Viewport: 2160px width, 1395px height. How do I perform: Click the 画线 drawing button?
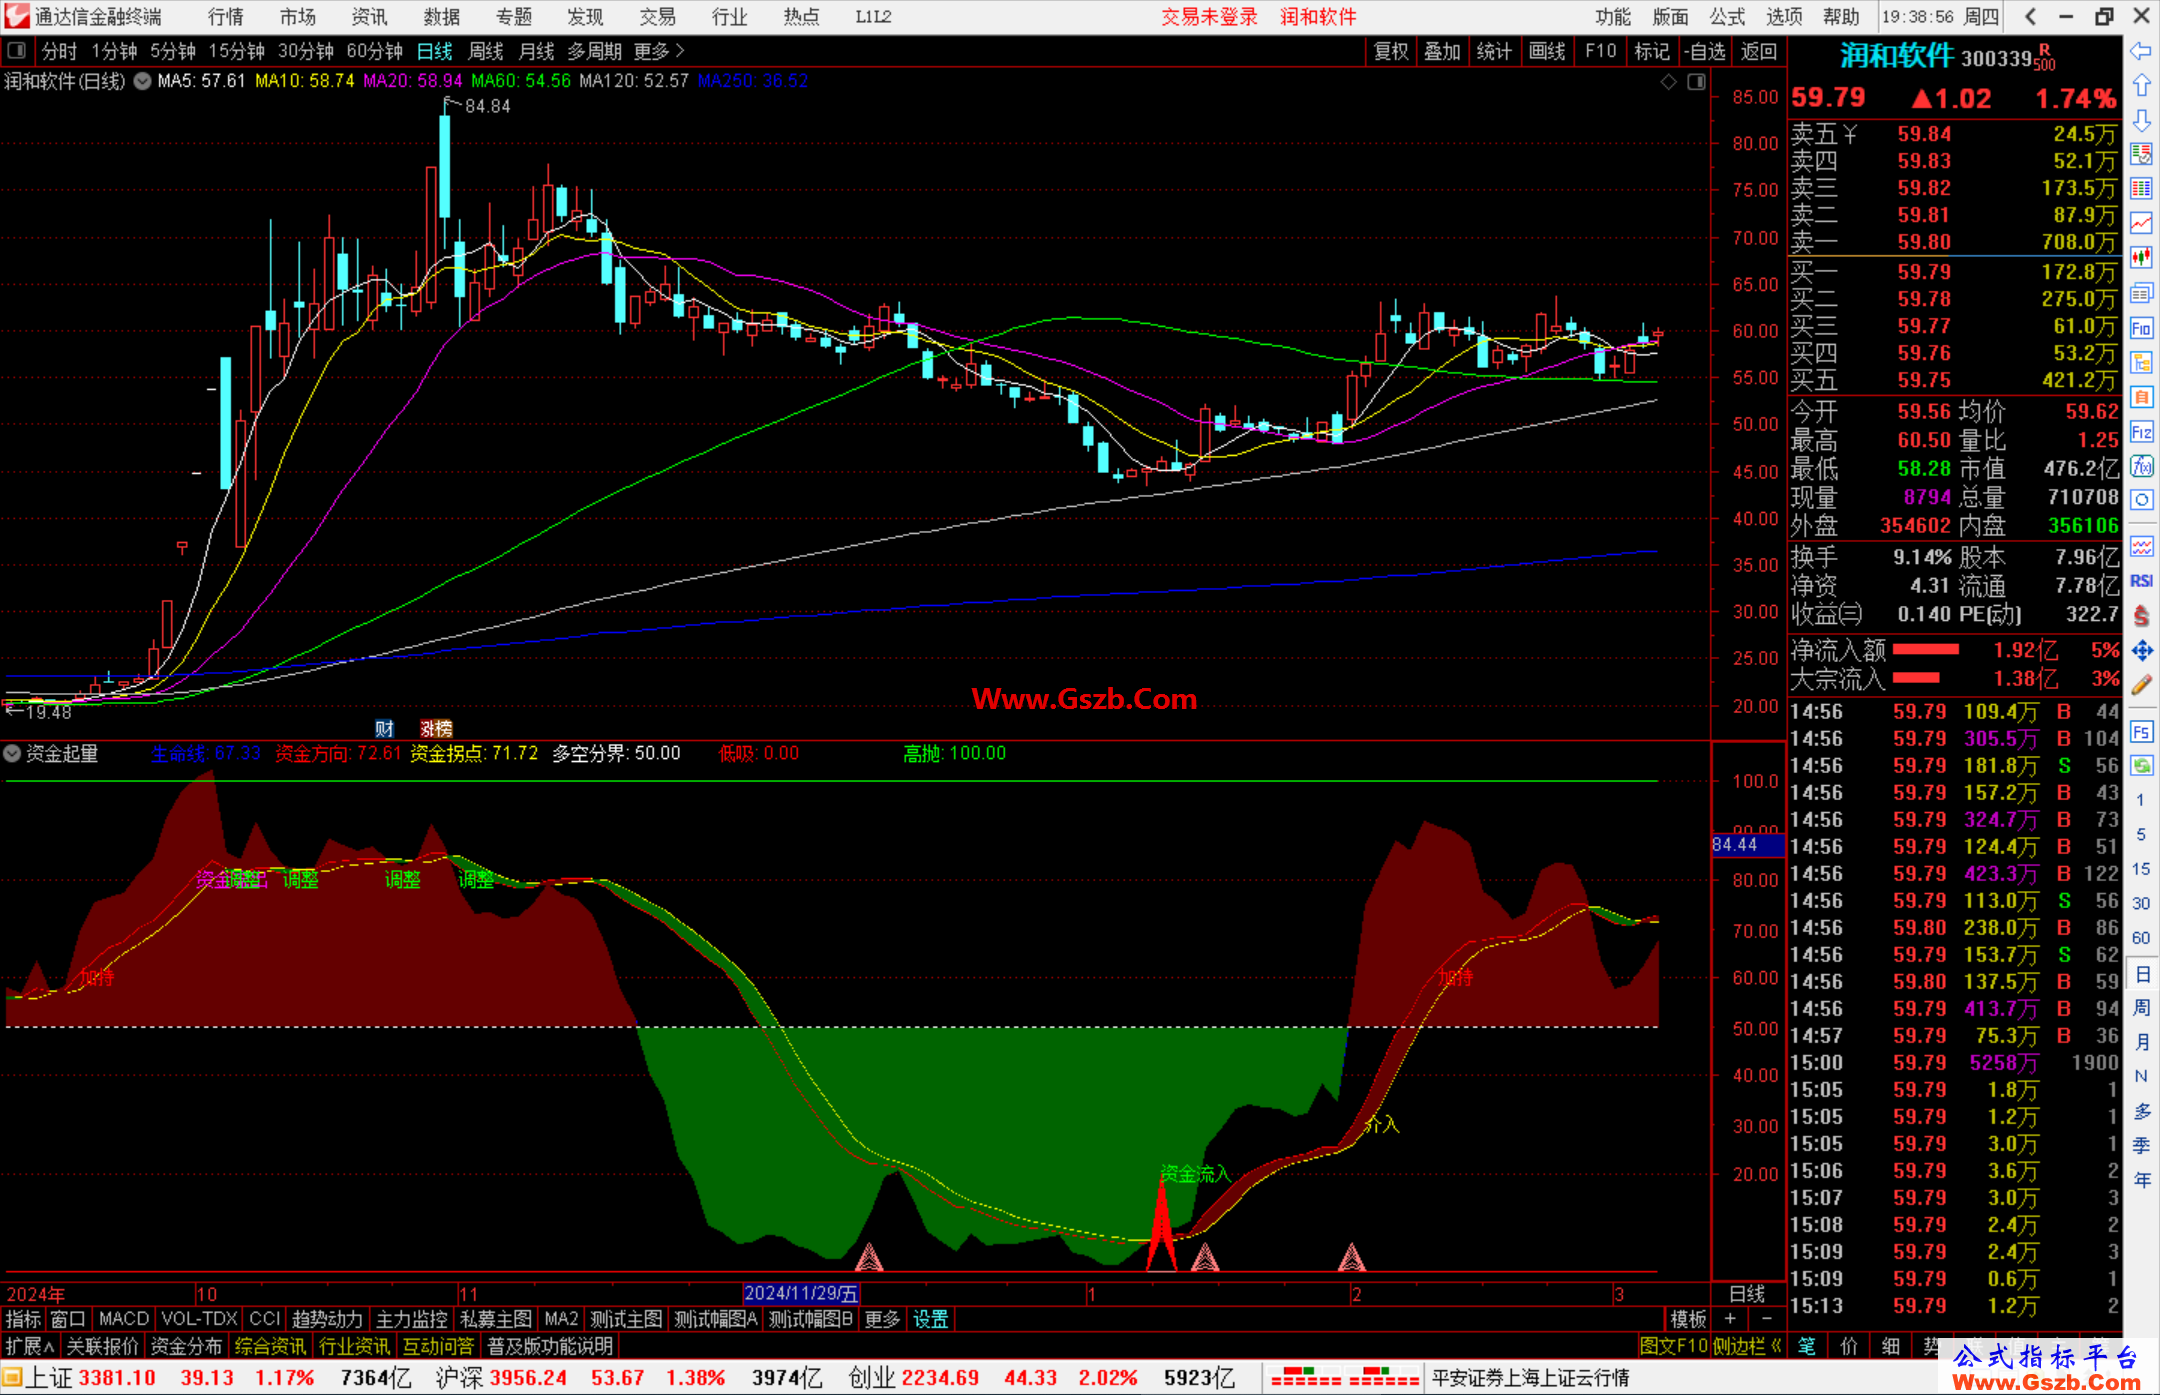pos(1547,51)
